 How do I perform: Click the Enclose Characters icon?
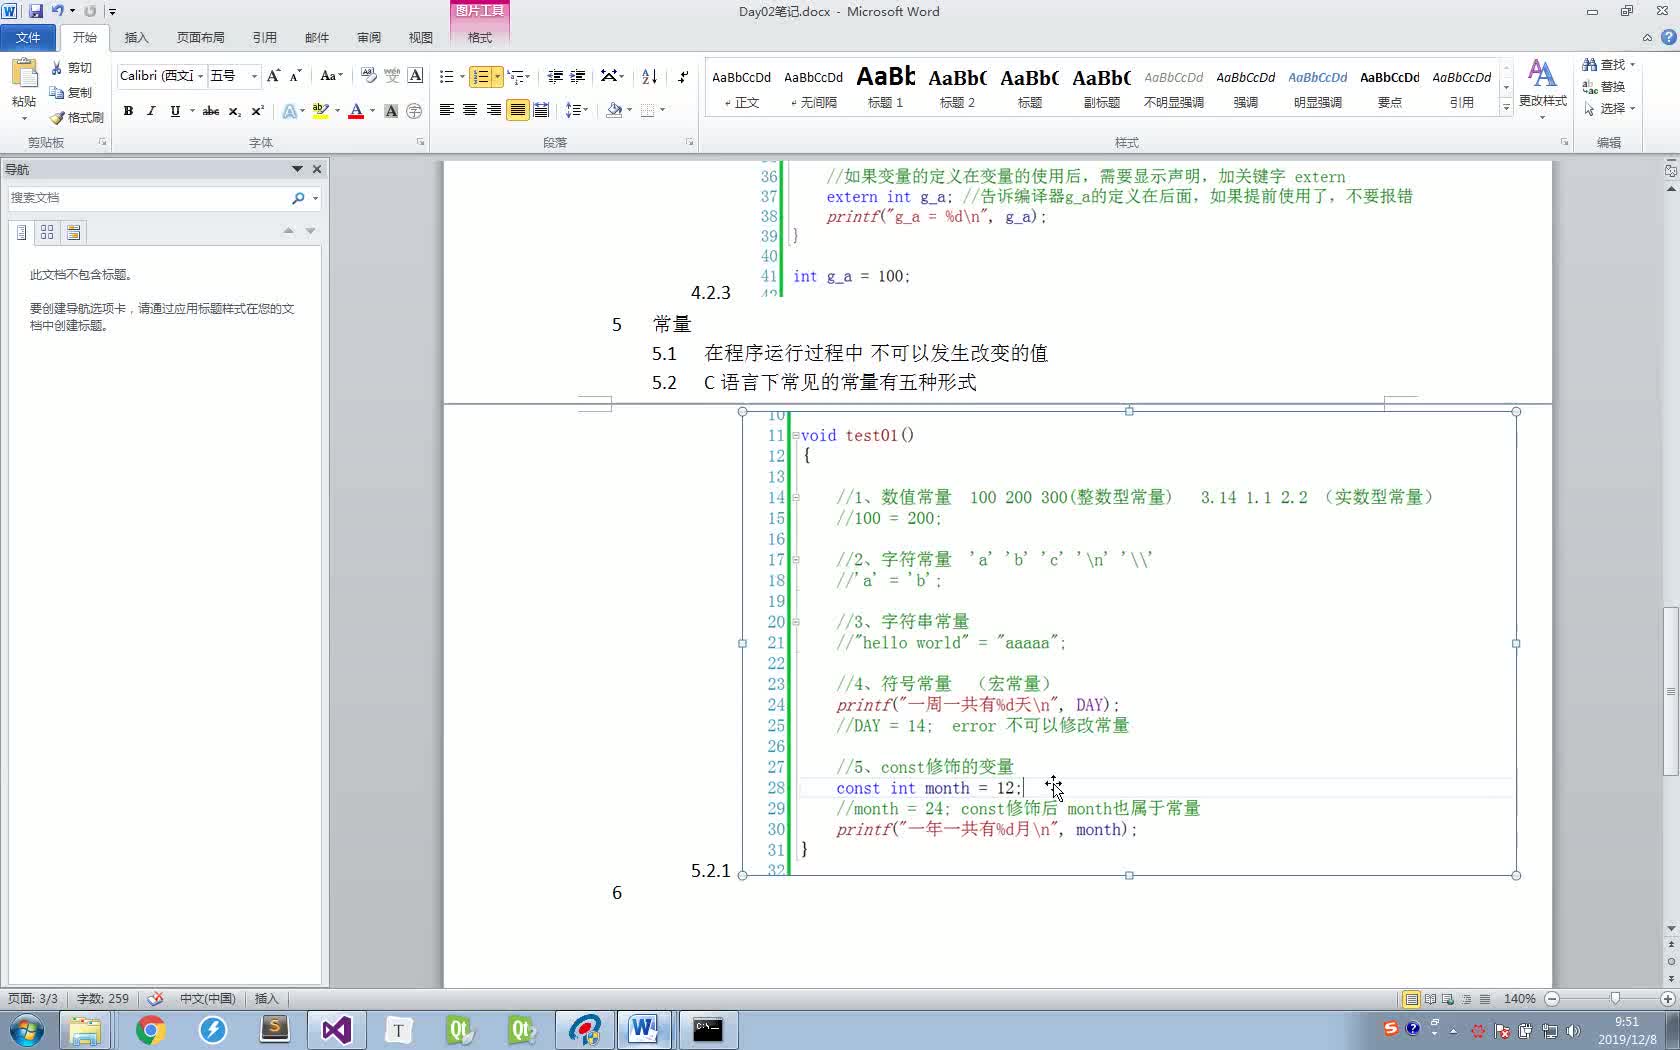pyautogui.click(x=414, y=111)
